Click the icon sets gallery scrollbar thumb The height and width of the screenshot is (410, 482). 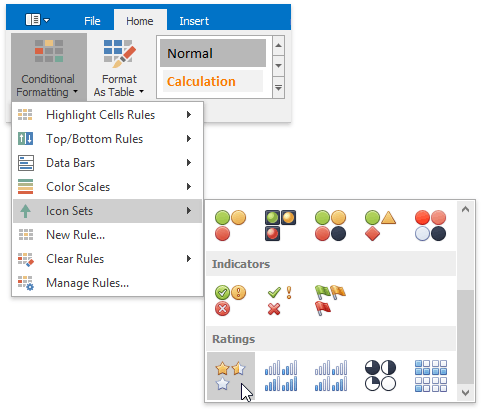tap(465, 337)
